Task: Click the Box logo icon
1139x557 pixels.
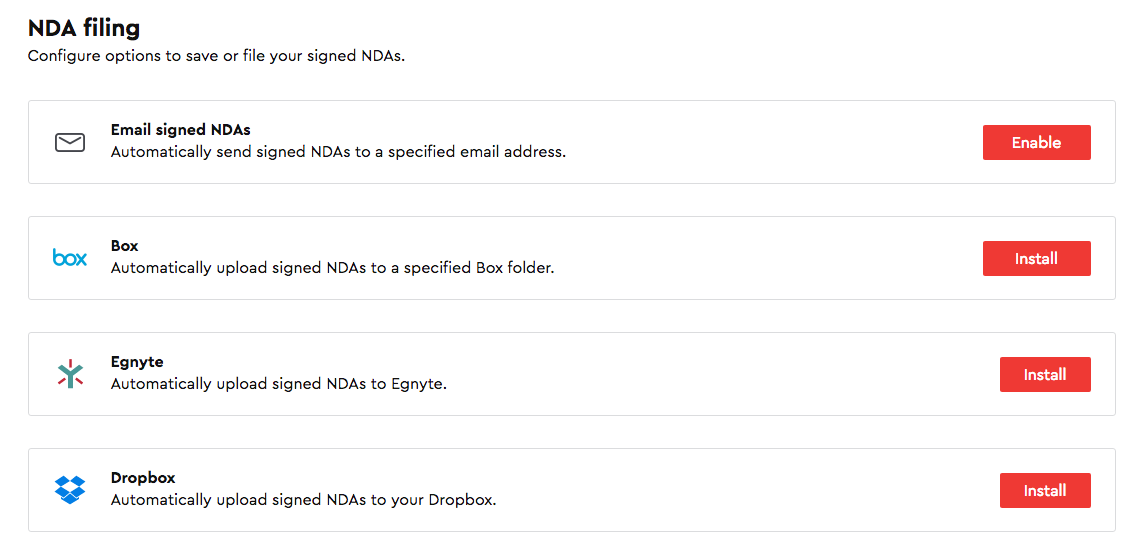Action: coord(70,258)
